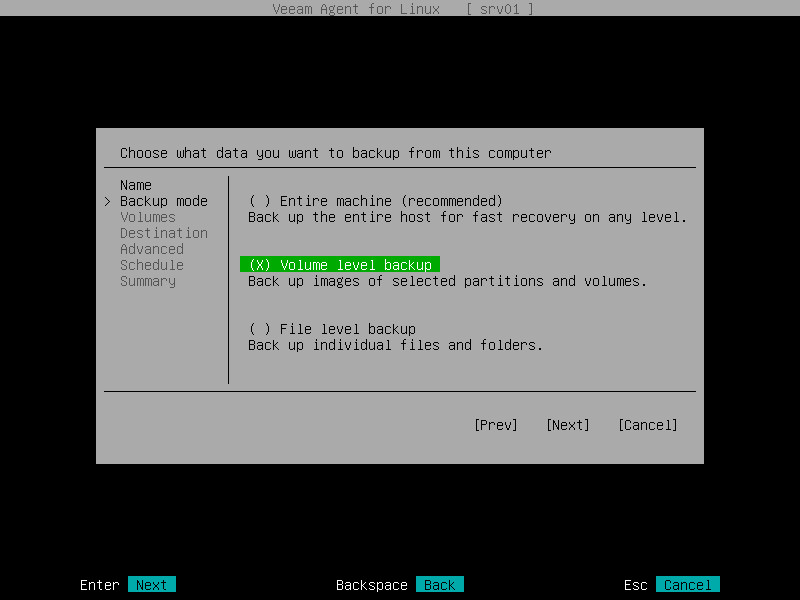Click the 'Back up images of selected partitions' text
This screenshot has width=800, height=600.
point(447,281)
